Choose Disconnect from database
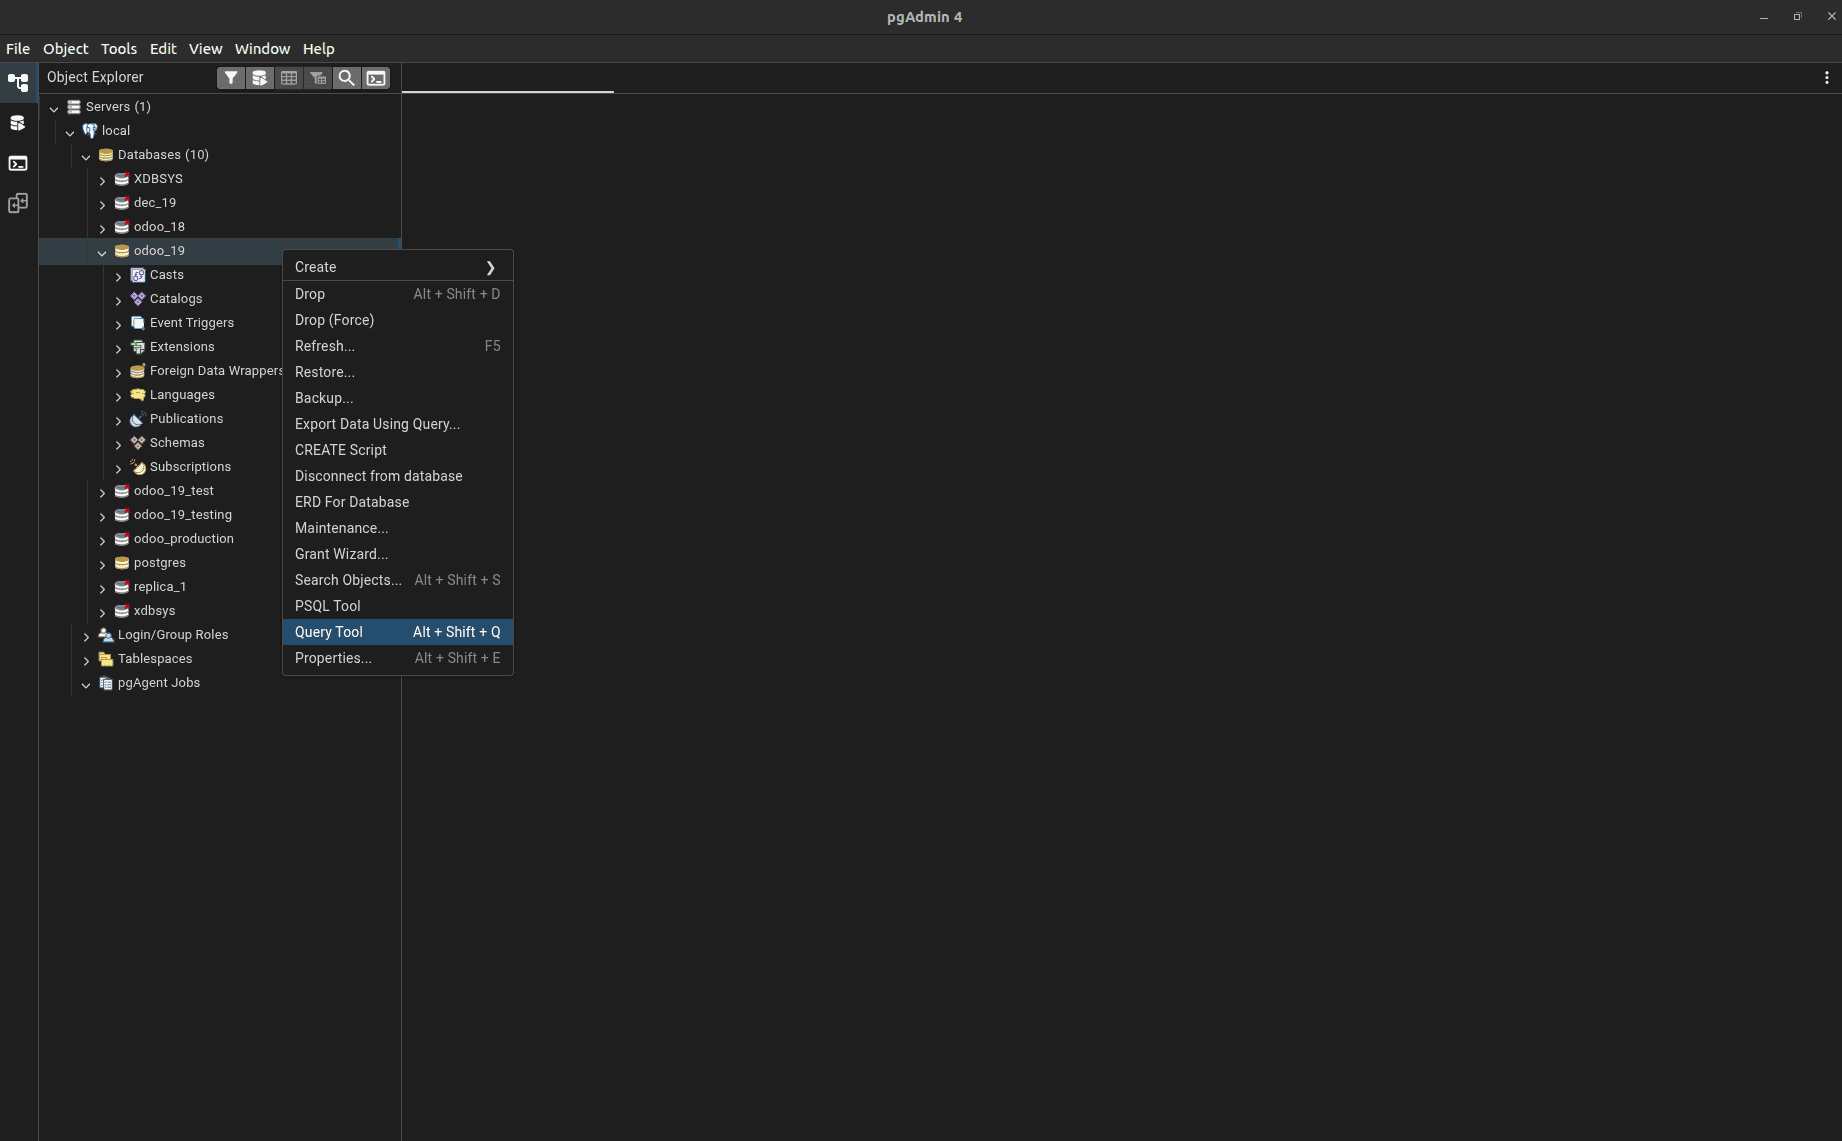Image resolution: width=1842 pixels, height=1141 pixels. [378, 476]
